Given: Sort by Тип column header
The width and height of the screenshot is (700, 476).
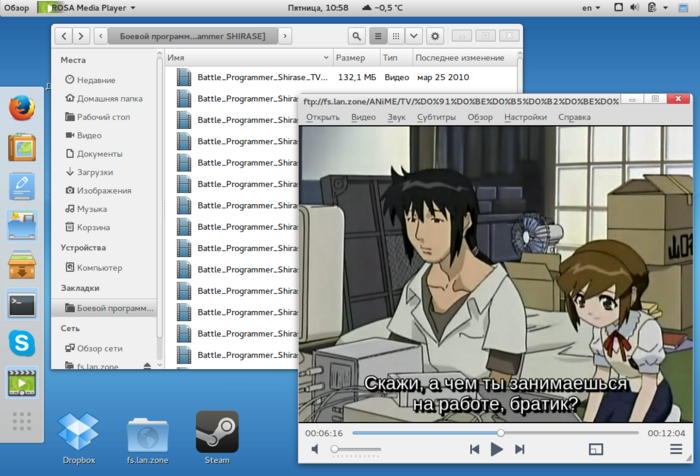Looking at the screenshot, I should 395,58.
